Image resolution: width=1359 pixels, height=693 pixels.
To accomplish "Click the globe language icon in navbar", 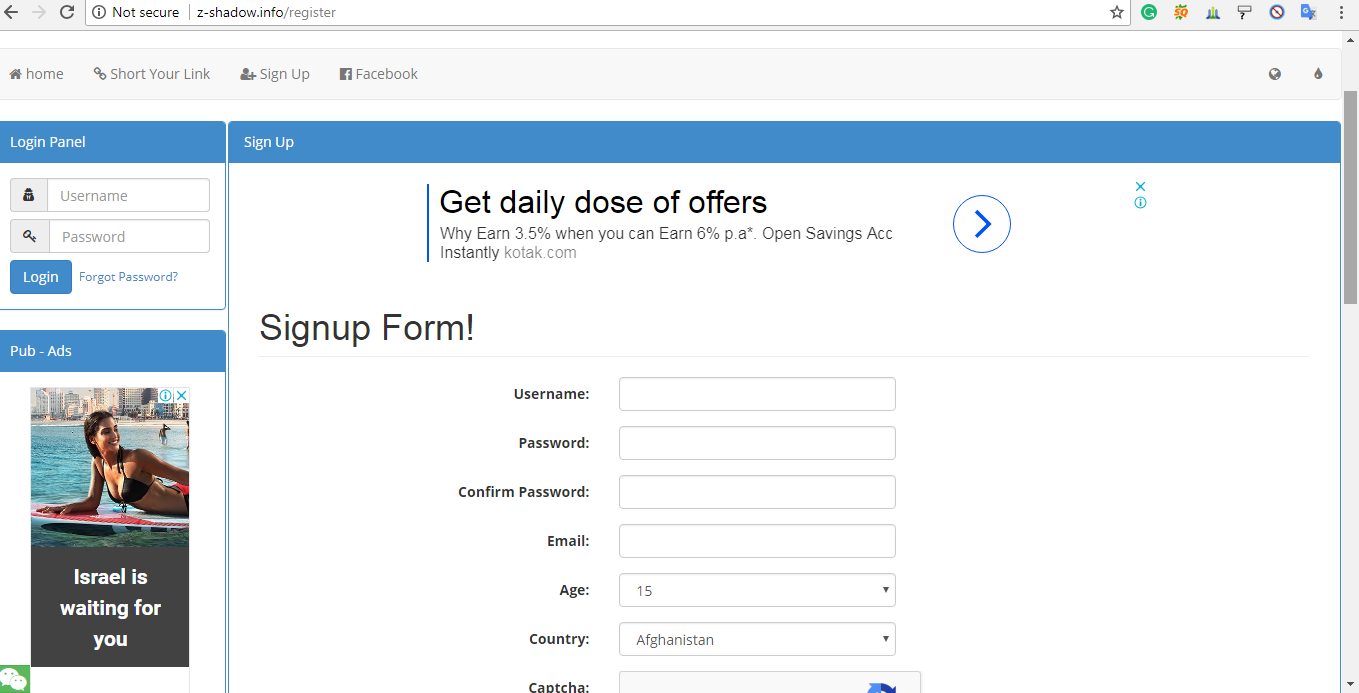I will (1275, 74).
